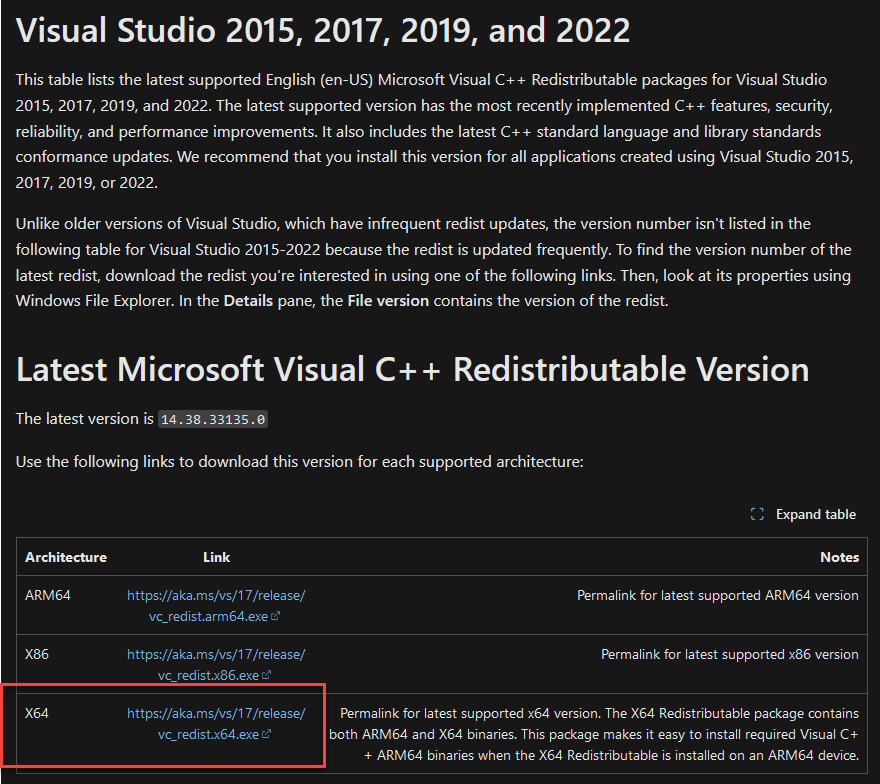The height and width of the screenshot is (784, 880).
Task: Open the vc_redist.x86.exe download link
Action: pyautogui.click(x=216, y=664)
